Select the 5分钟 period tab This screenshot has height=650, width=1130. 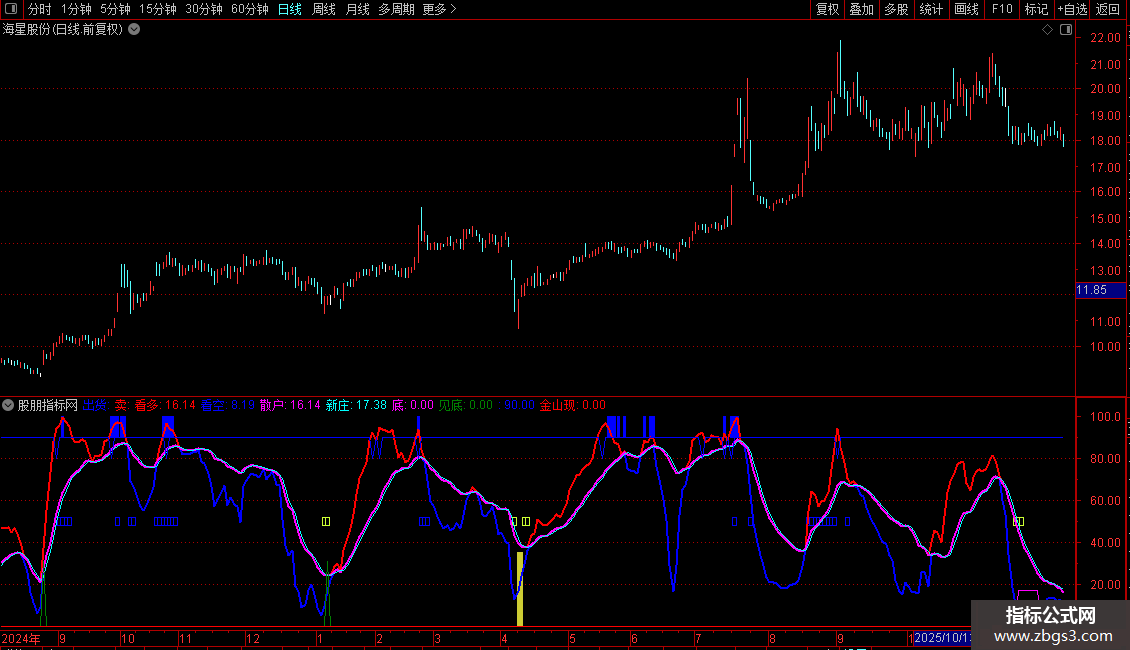point(115,9)
